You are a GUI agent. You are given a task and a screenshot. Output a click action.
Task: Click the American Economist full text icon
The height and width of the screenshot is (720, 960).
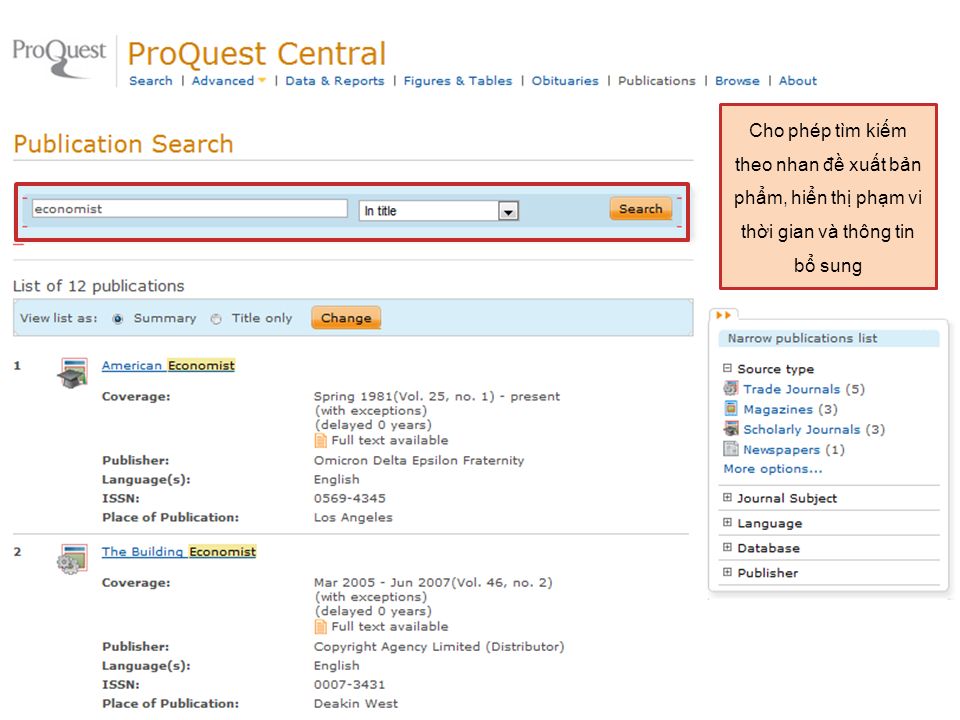(x=320, y=440)
